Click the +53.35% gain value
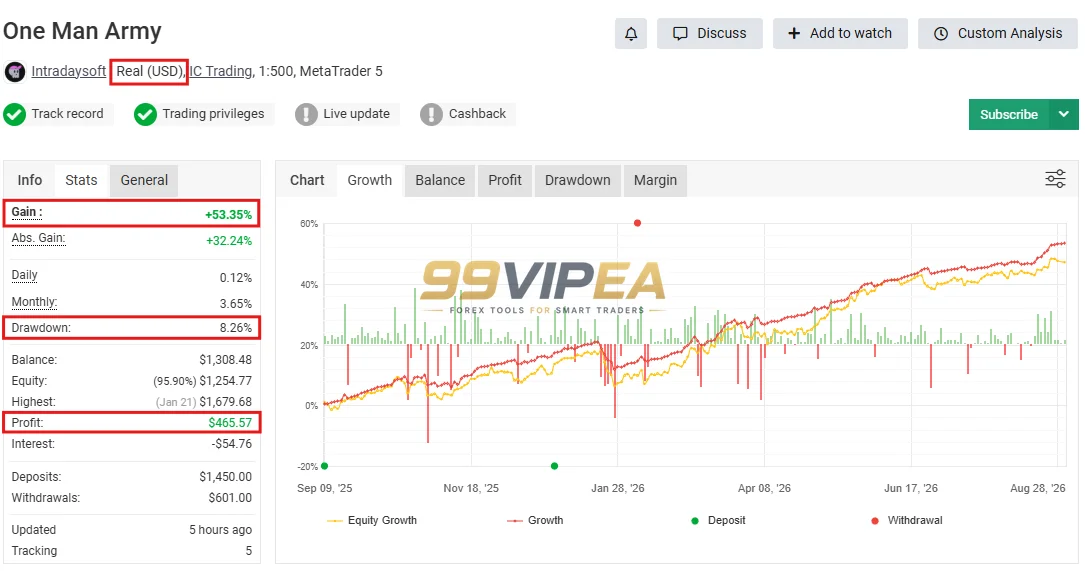The image size is (1085, 571). coord(228,215)
